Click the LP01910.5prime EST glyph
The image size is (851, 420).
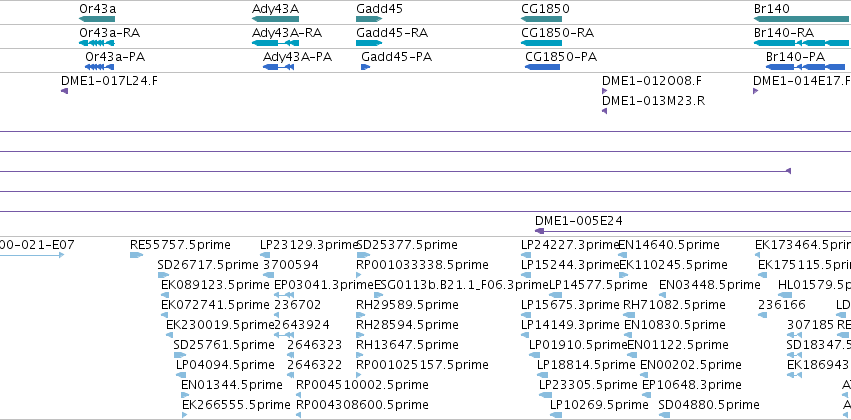point(535,355)
